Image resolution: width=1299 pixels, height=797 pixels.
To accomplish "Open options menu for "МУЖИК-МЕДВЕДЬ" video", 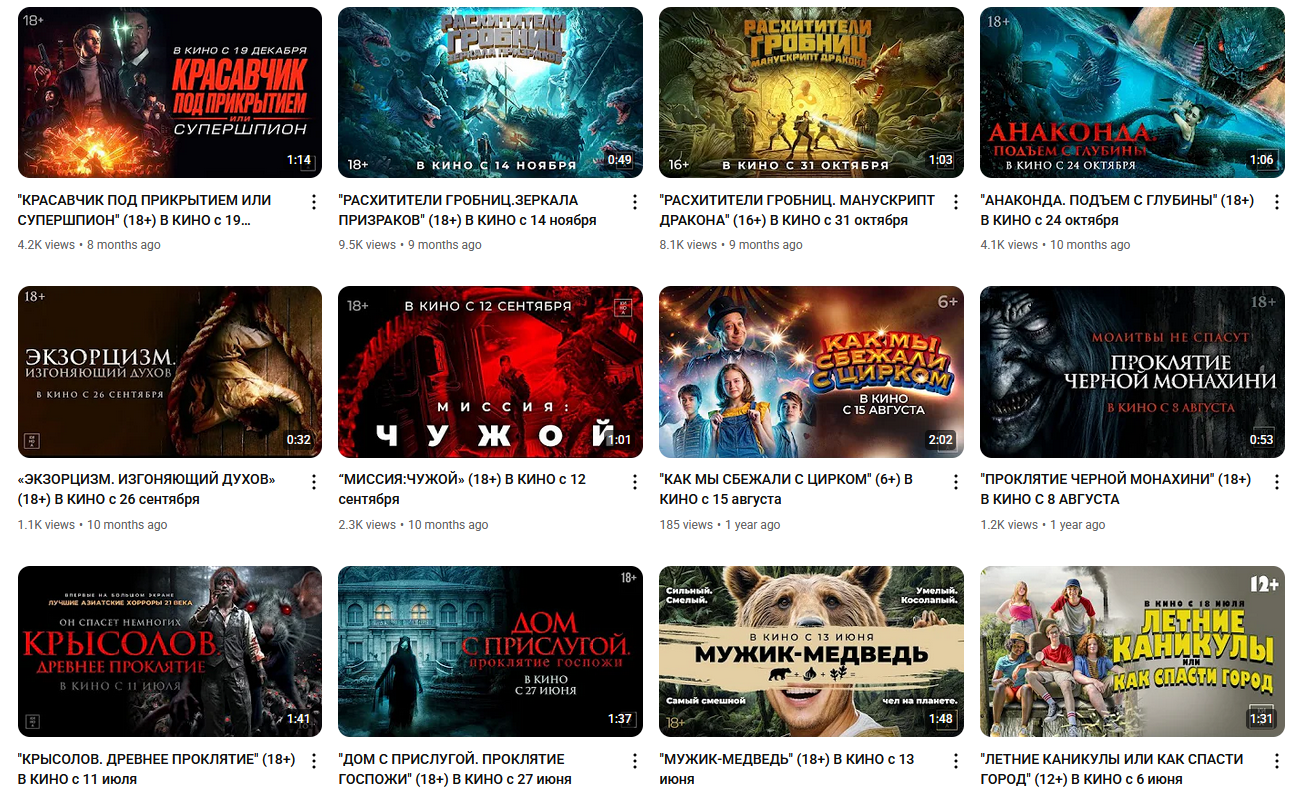I will (x=956, y=761).
